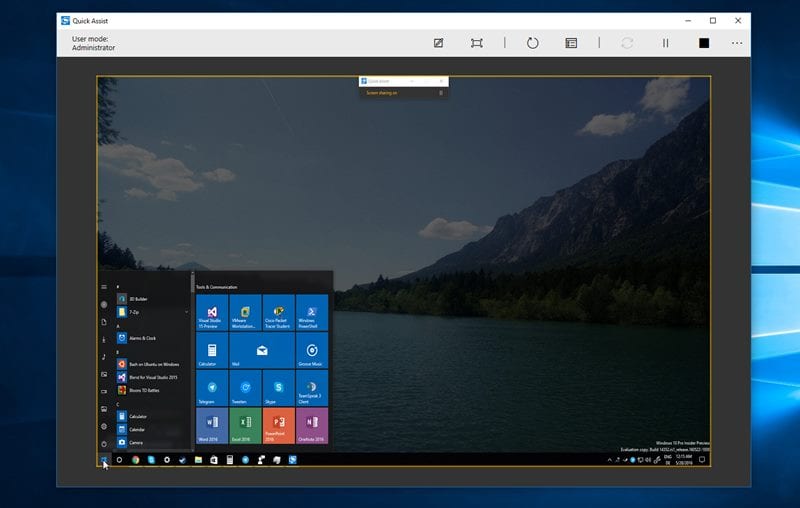Open the Documents icon in Start rail
800x508 pixels.
click(x=104, y=322)
